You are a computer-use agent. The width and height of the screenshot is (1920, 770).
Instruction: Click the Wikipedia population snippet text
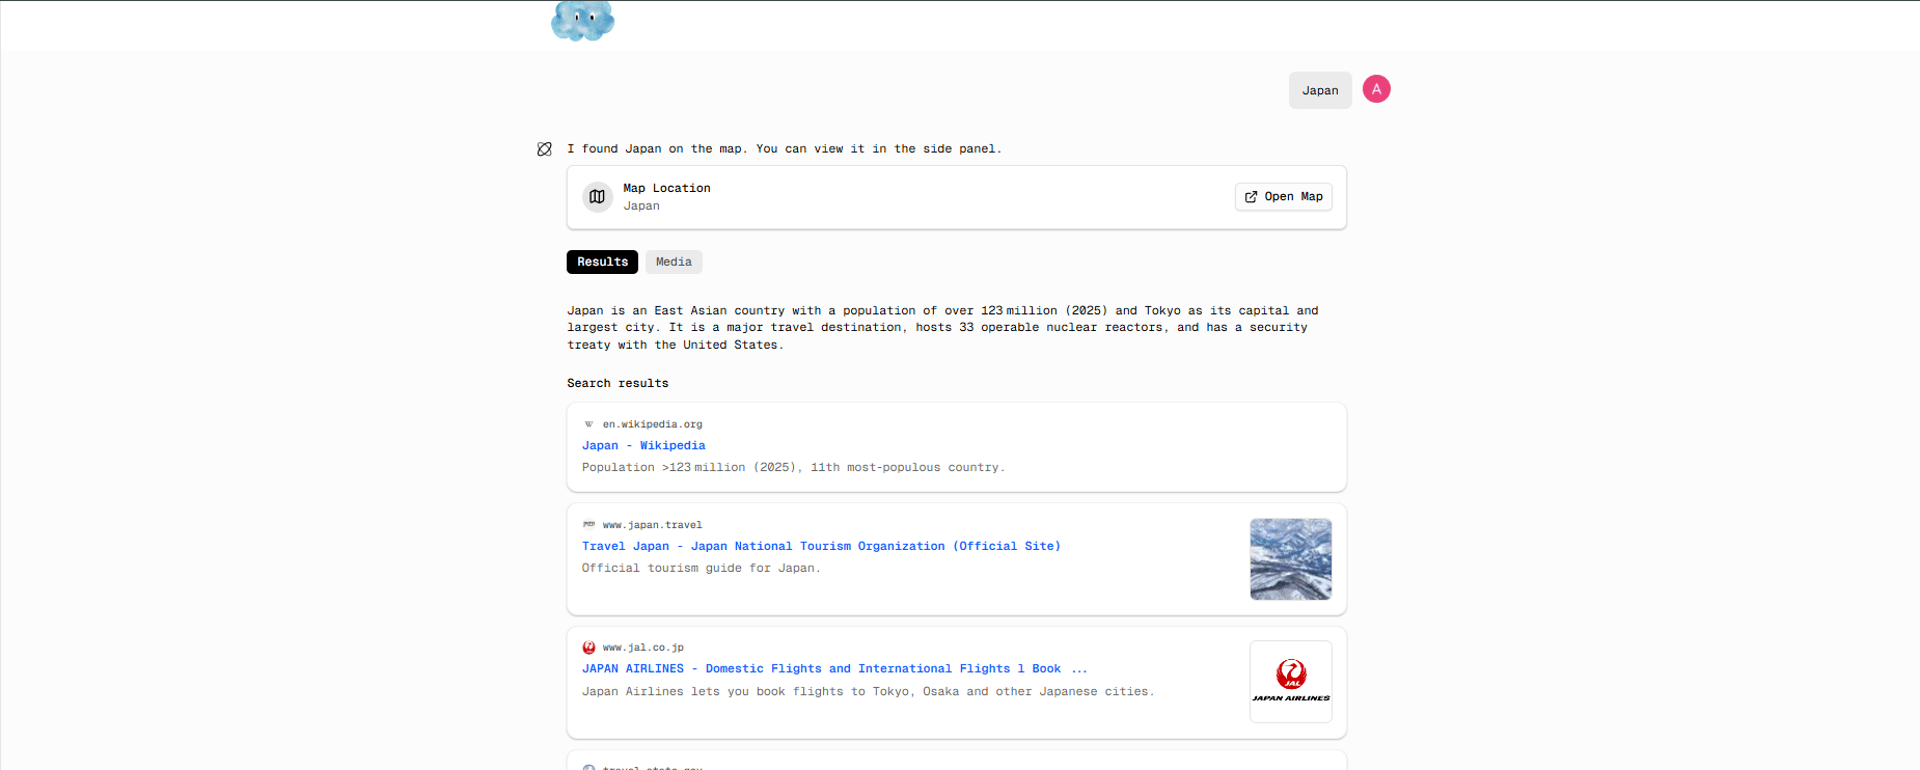794,467
